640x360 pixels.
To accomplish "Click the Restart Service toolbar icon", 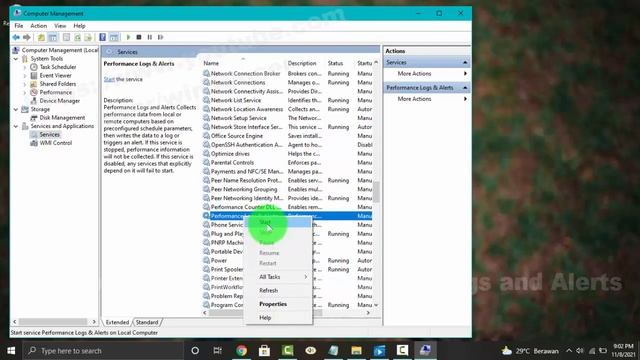I will tap(160, 37).
